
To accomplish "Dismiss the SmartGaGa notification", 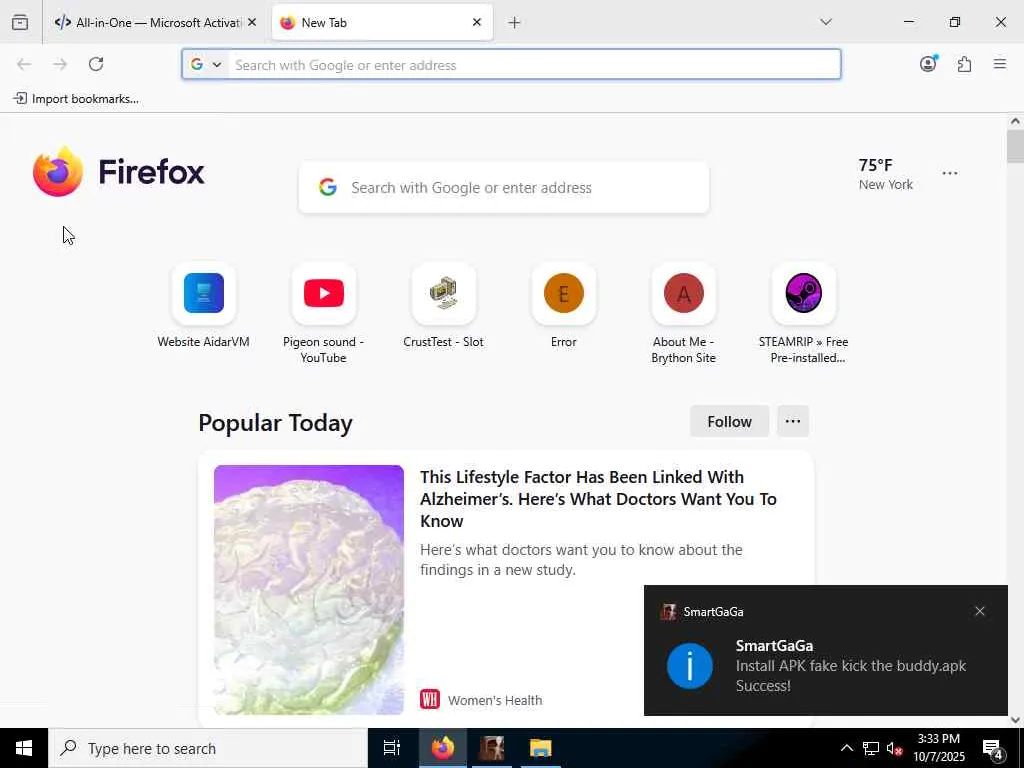I will coord(980,611).
